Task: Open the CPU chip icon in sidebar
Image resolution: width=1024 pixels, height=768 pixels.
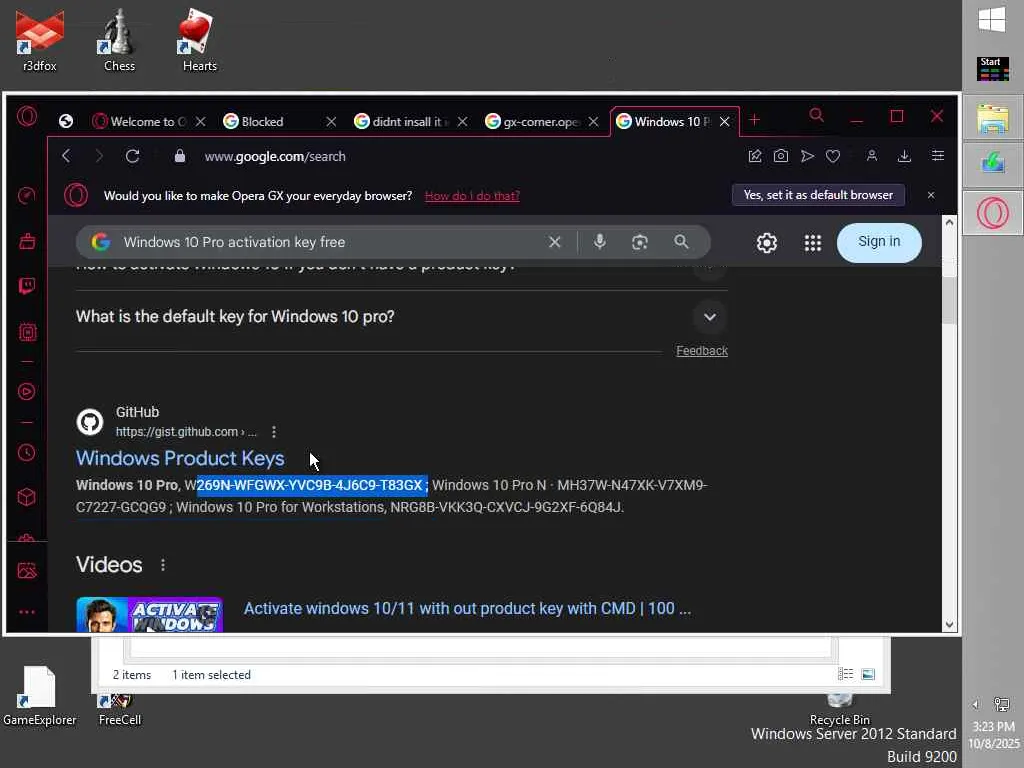Action: tap(27, 332)
